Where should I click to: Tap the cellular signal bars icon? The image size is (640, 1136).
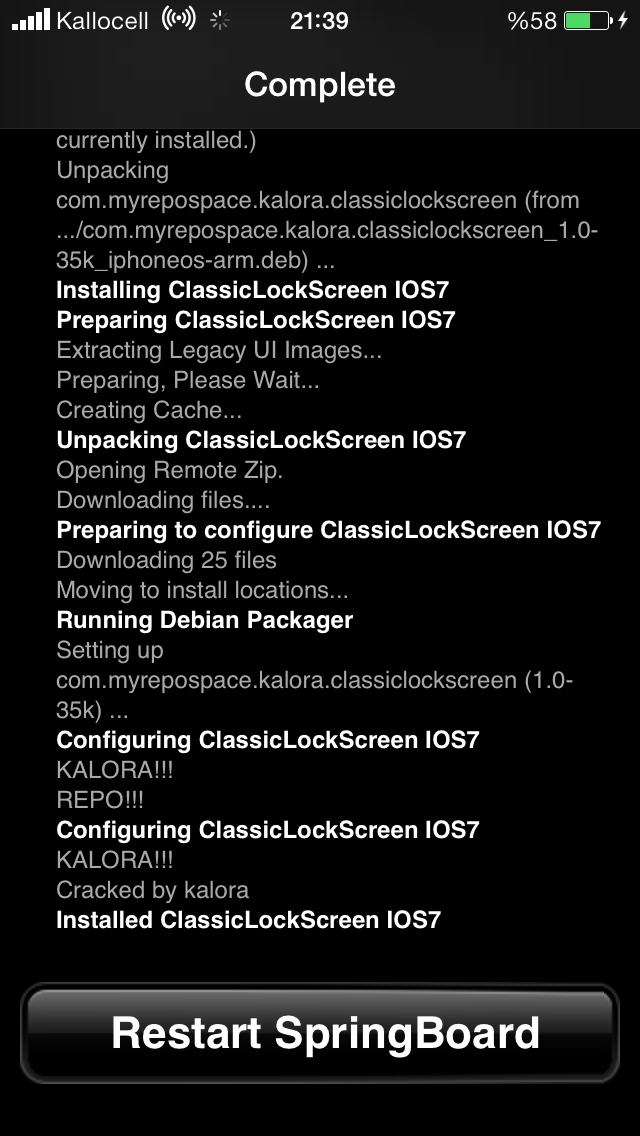(x=31, y=20)
